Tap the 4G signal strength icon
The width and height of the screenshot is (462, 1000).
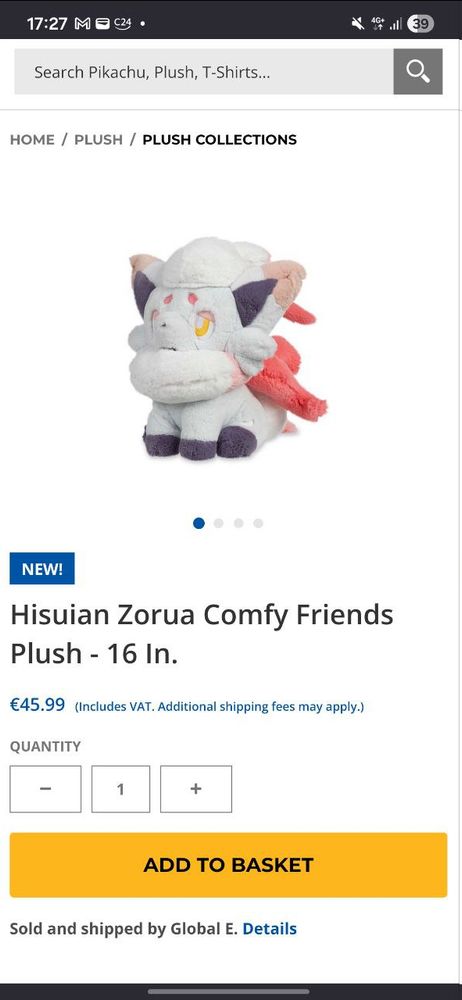pos(386,24)
